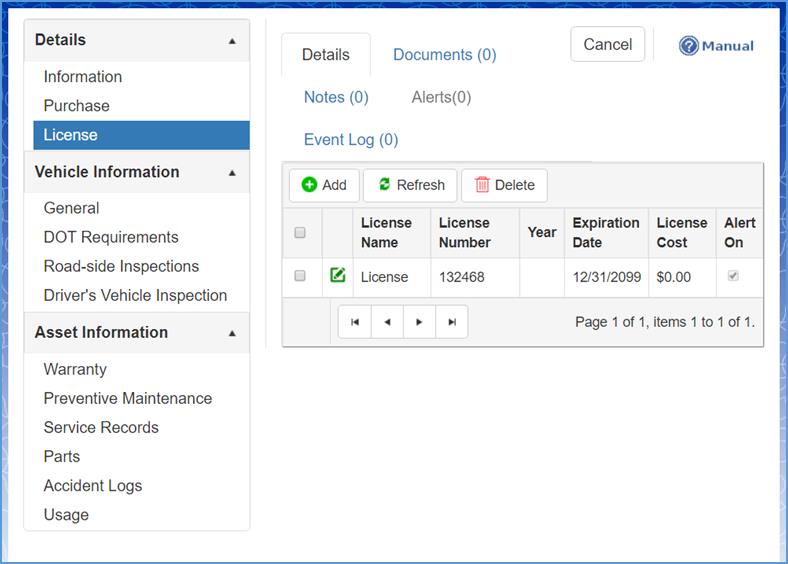Collapse the Vehicle Information section

pyautogui.click(x=232, y=173)
